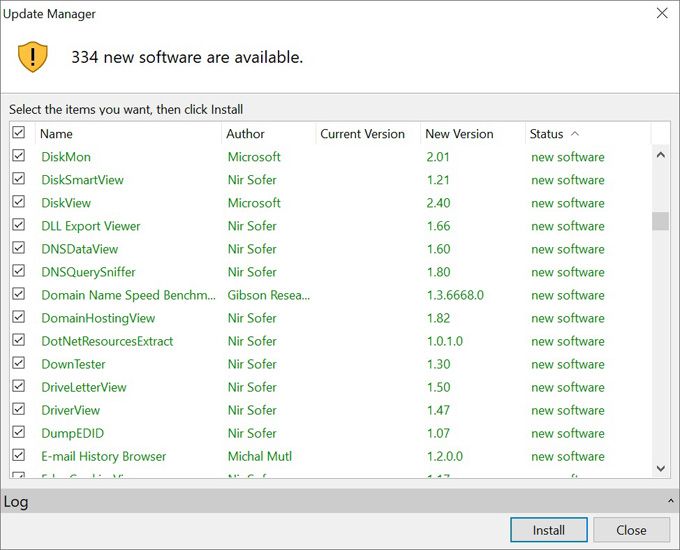Uncheck the DNSQuerySniffer checkbox
Image resolution: width=680 pixels, height=550 pixels.
19,270
